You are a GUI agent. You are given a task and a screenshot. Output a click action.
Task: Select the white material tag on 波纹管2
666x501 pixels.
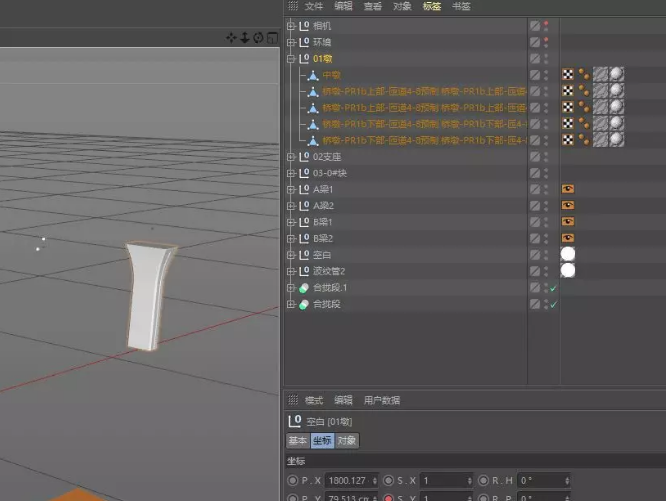pos(568,270)
